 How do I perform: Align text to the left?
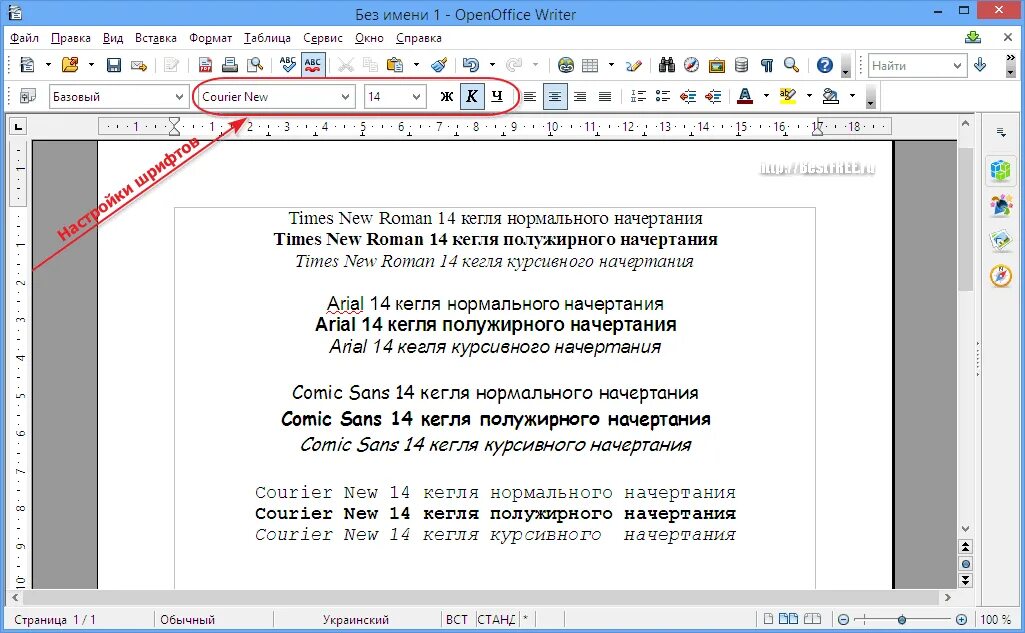tap(530, 97)
